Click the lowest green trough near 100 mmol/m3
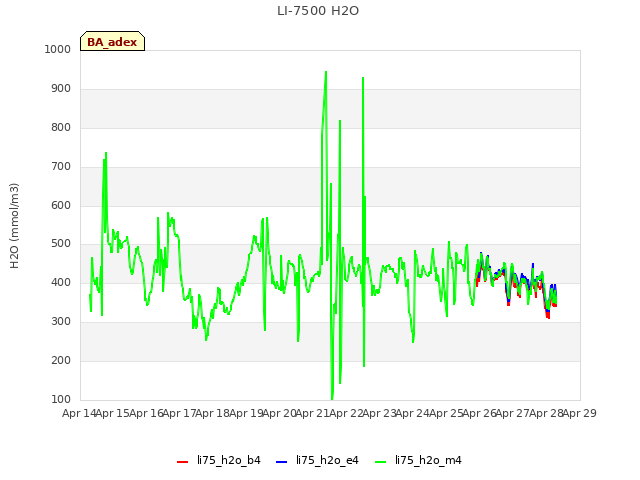Screen dimensions: 640x480 pos(332,398)
